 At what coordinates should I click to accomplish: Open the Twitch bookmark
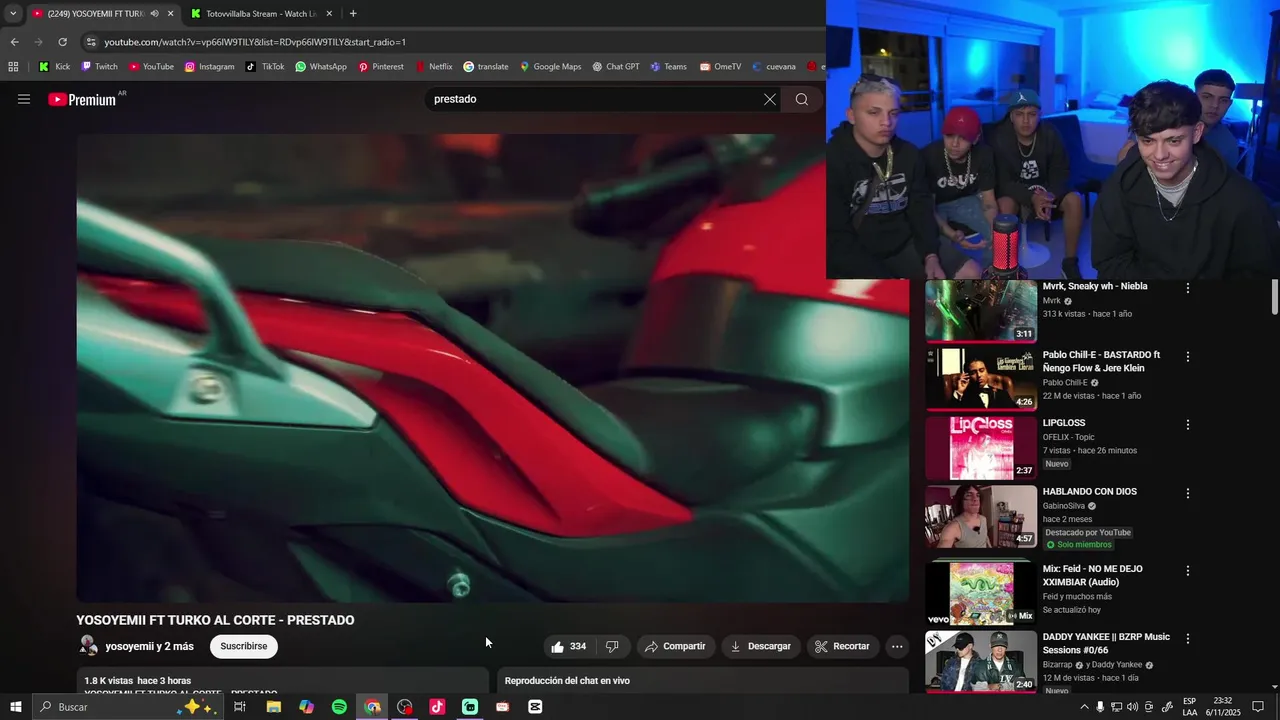(99, 67)
